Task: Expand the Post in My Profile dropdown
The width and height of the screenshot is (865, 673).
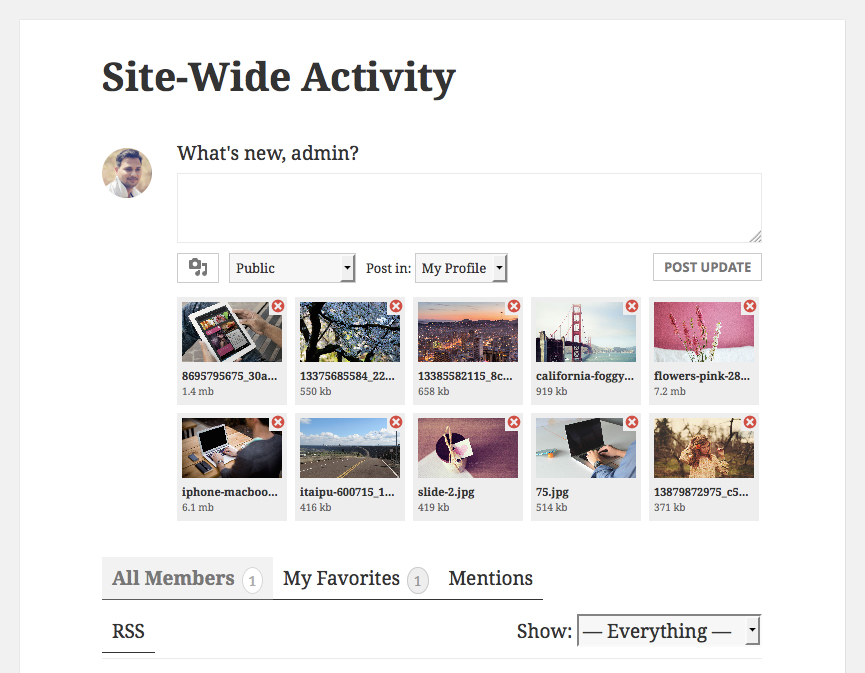Action: [x=461, y=268]
